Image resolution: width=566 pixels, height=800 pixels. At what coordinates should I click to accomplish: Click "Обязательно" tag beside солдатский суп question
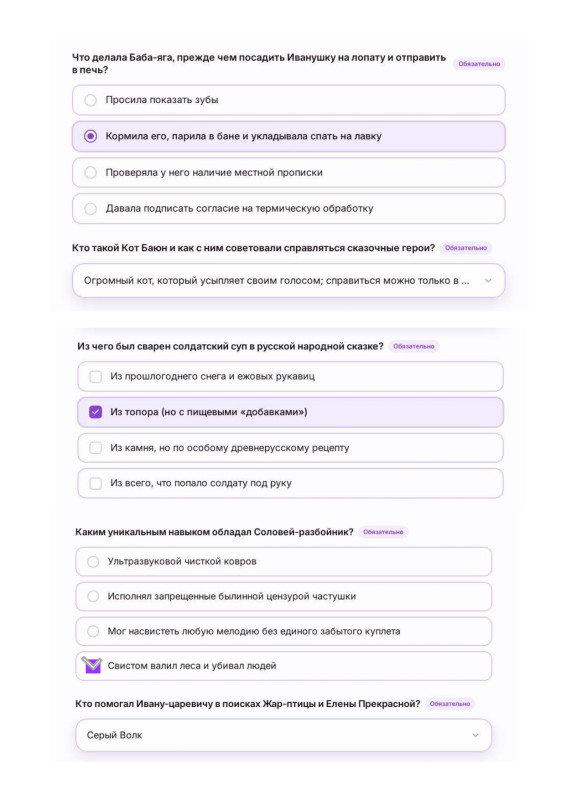point(413,346)
